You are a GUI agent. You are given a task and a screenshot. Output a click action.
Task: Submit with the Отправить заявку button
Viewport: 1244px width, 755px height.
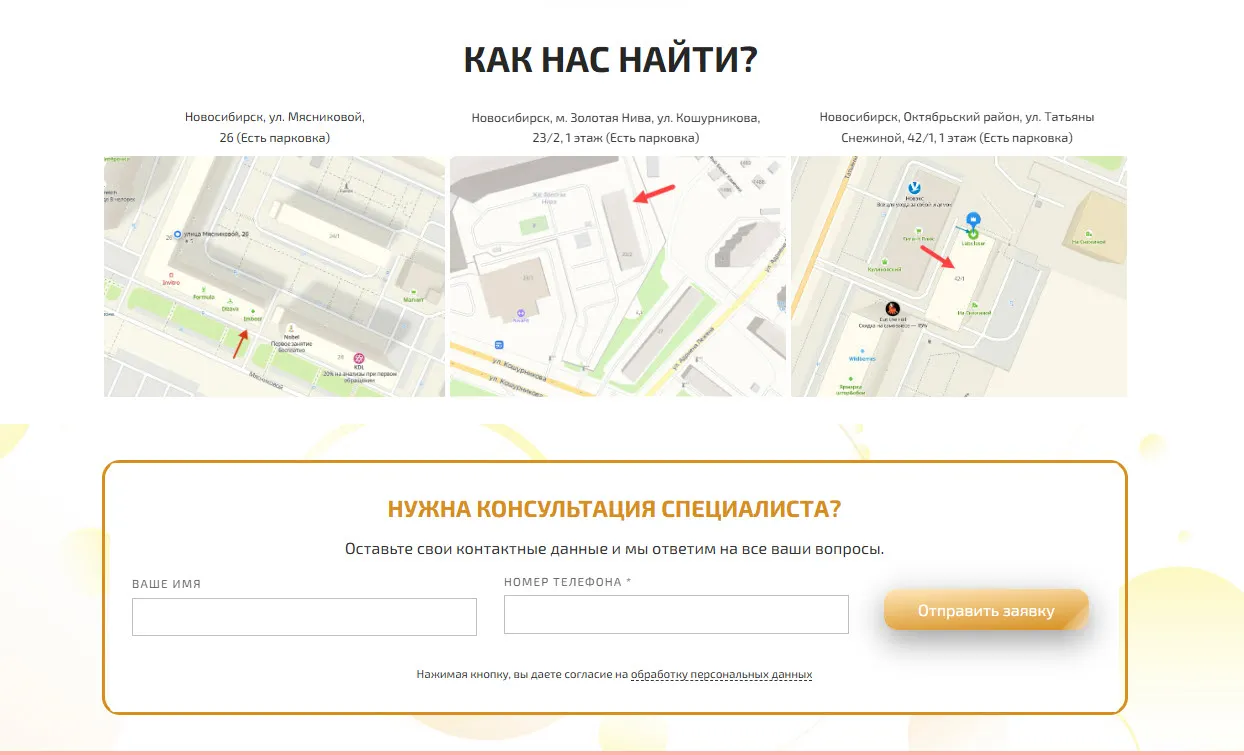(x=986, y=610)
